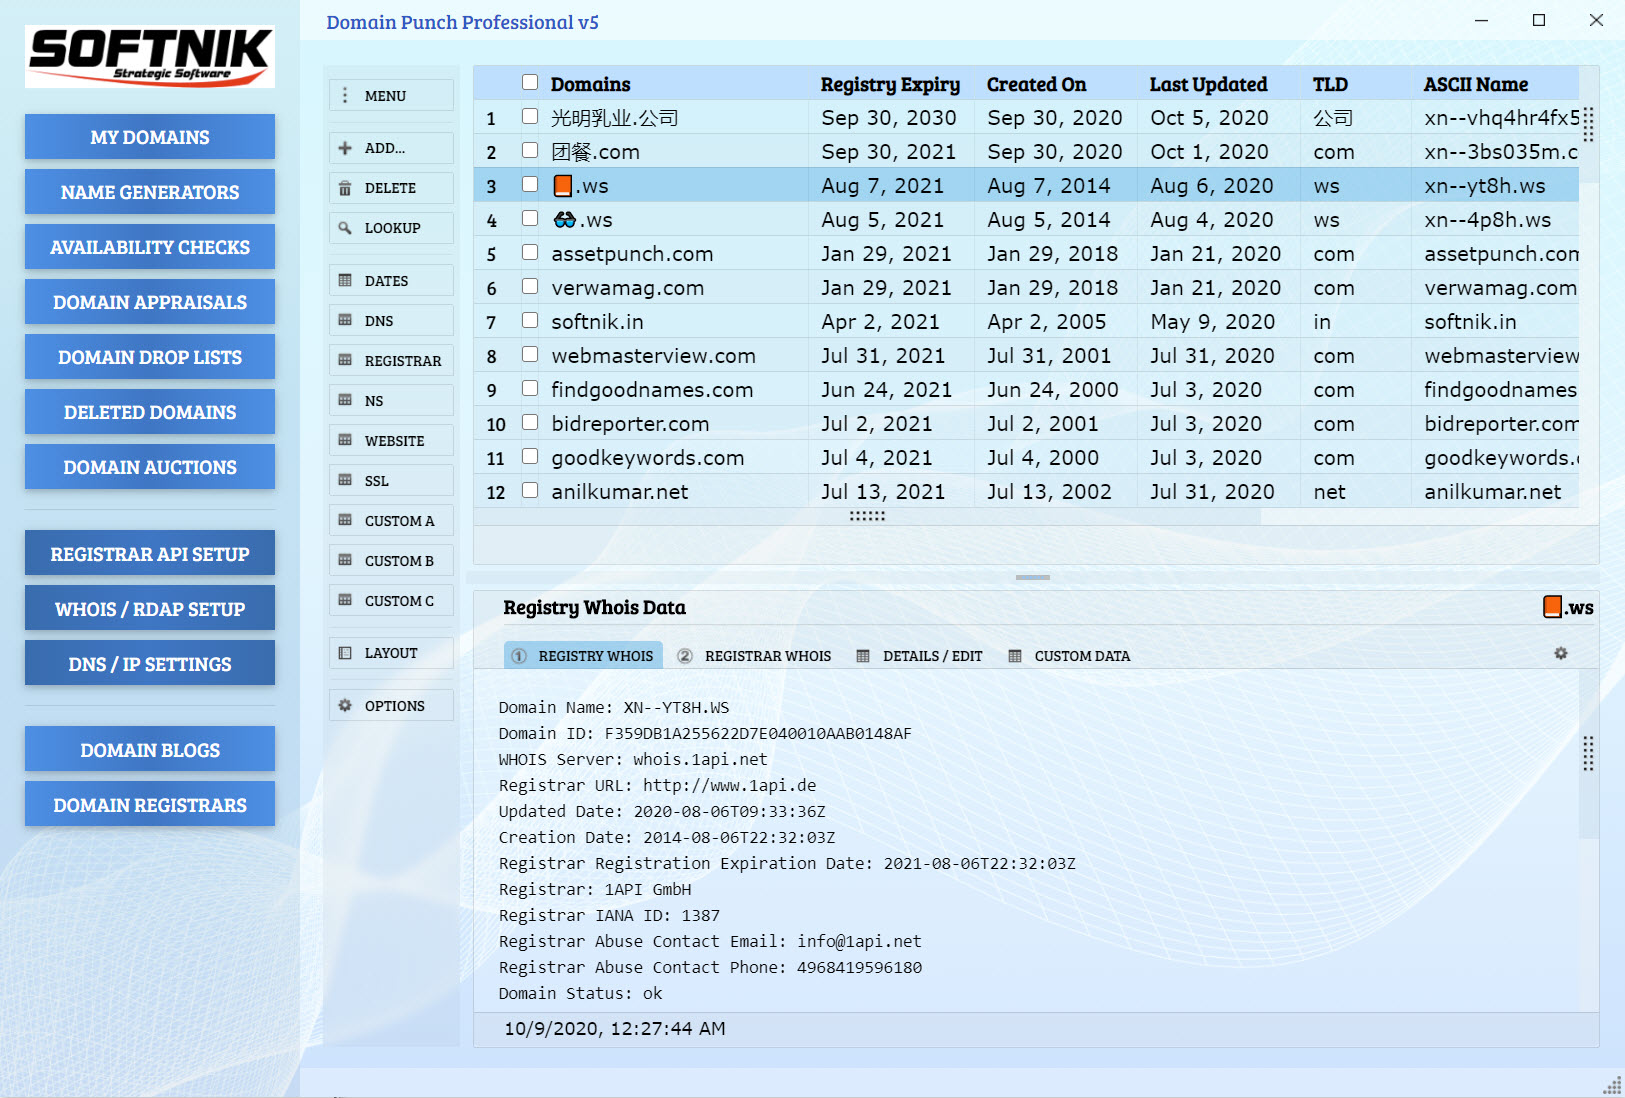Sort by Registry Expiry column header
The height and width of the screenshot is (1098, 1625).
pyautogui.click(x=890, y=84)
